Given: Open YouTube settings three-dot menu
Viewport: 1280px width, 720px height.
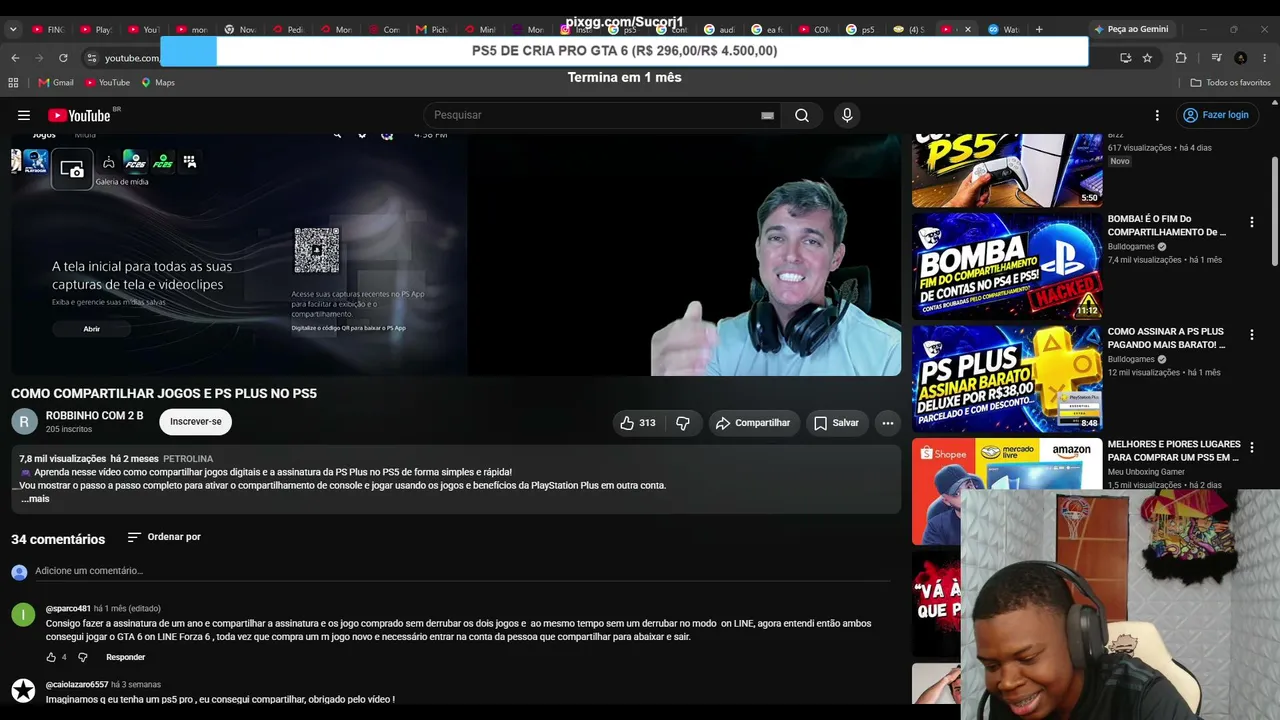Looking at the screenshot, I should pyautogui.click(x=1157, y=115).
